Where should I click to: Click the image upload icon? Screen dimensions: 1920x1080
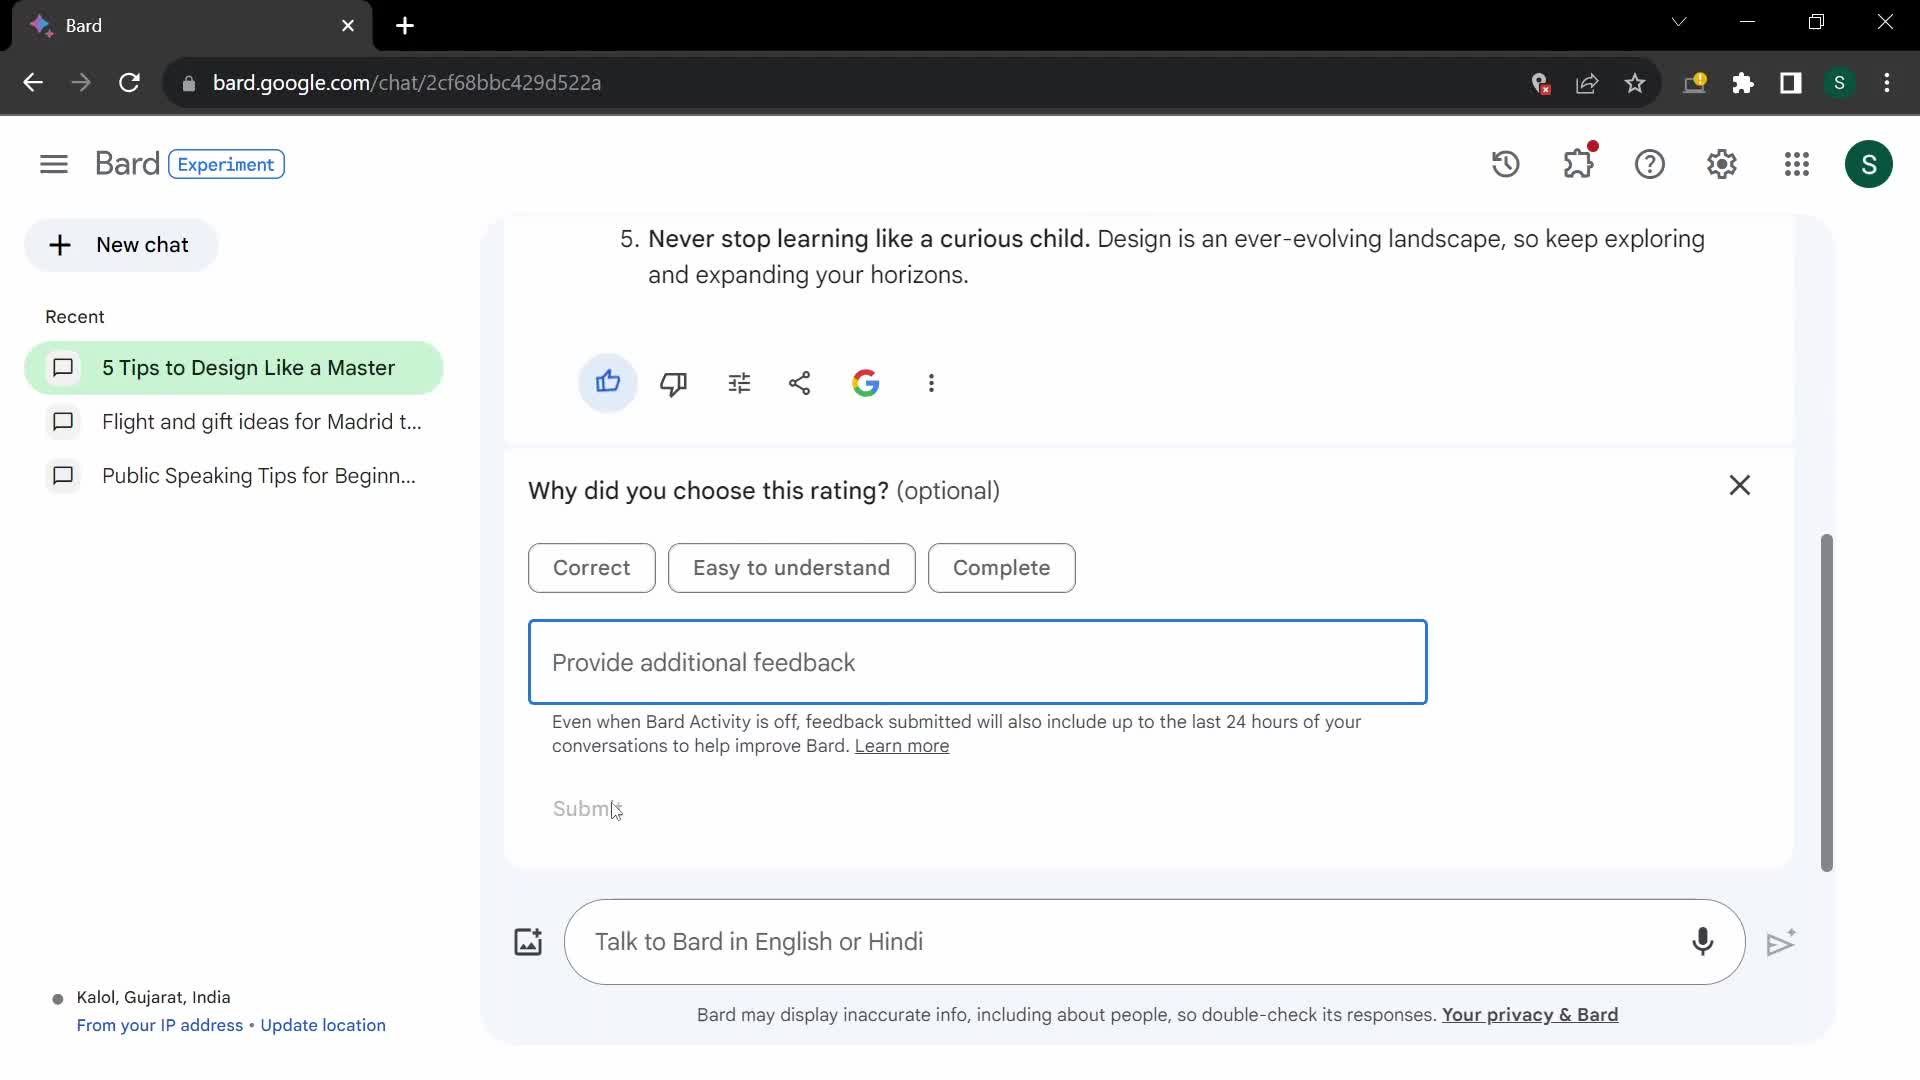coord(527,940)
